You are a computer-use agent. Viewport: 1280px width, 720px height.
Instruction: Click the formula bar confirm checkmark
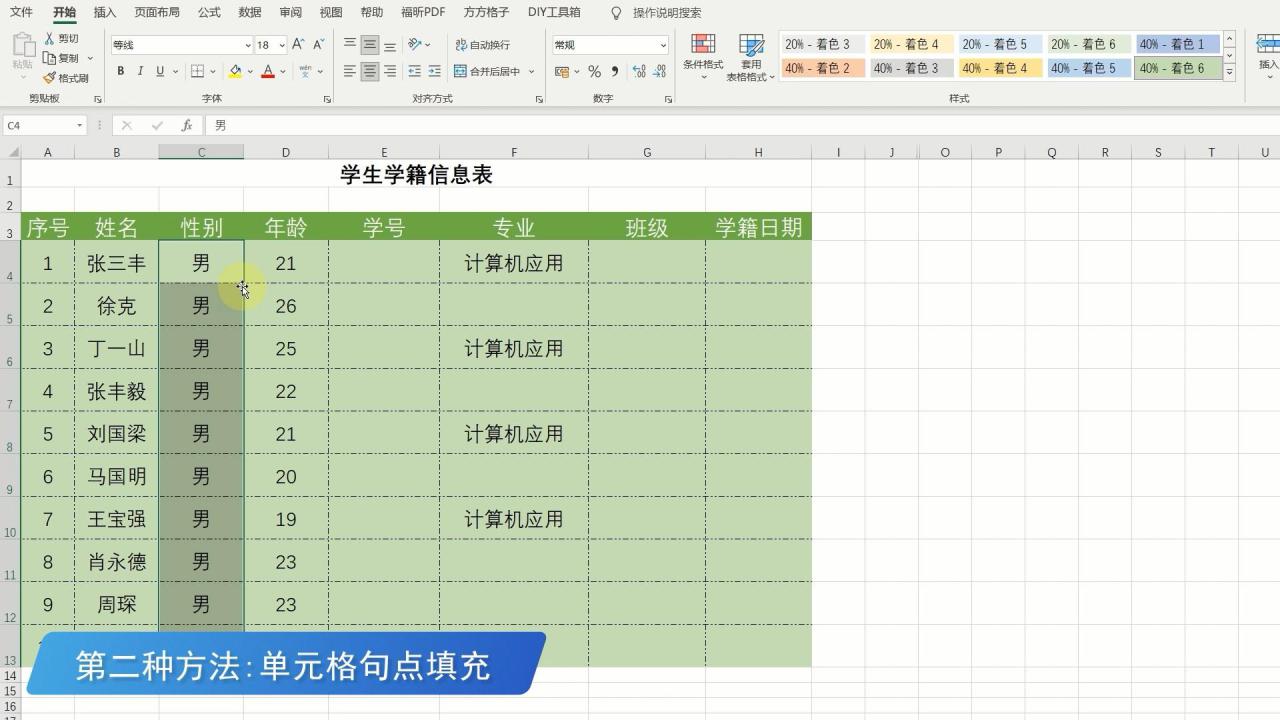click(157, 125)
